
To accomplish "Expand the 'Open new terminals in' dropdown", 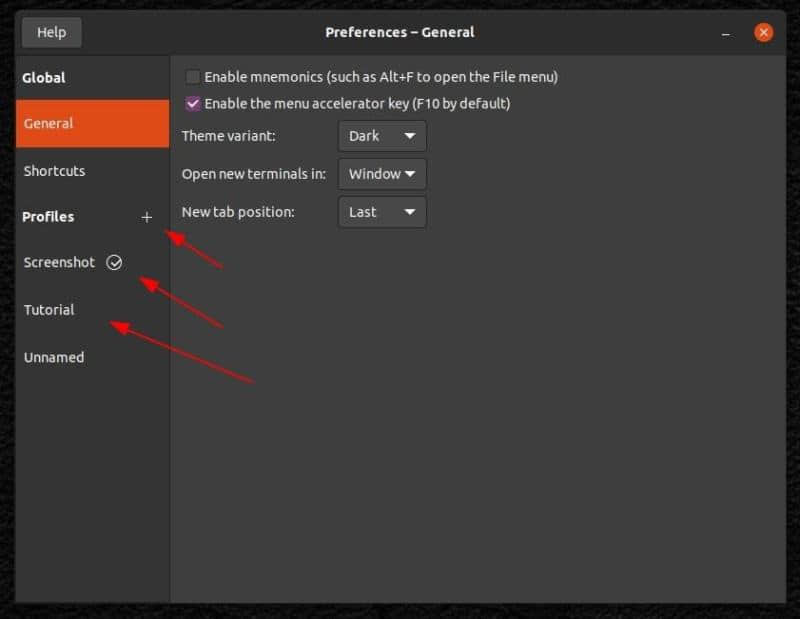I will [x=382, y=174].
